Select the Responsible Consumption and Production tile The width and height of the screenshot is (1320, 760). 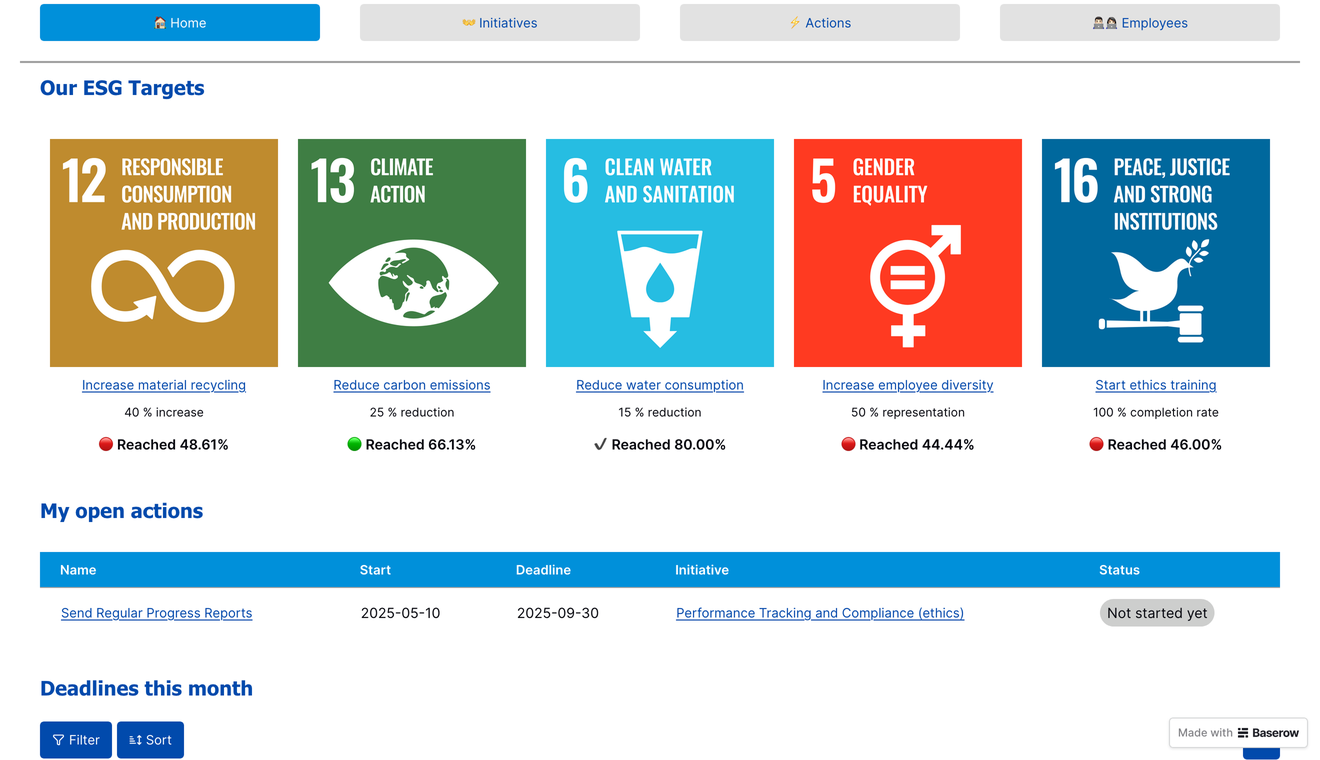click(164, 253)
